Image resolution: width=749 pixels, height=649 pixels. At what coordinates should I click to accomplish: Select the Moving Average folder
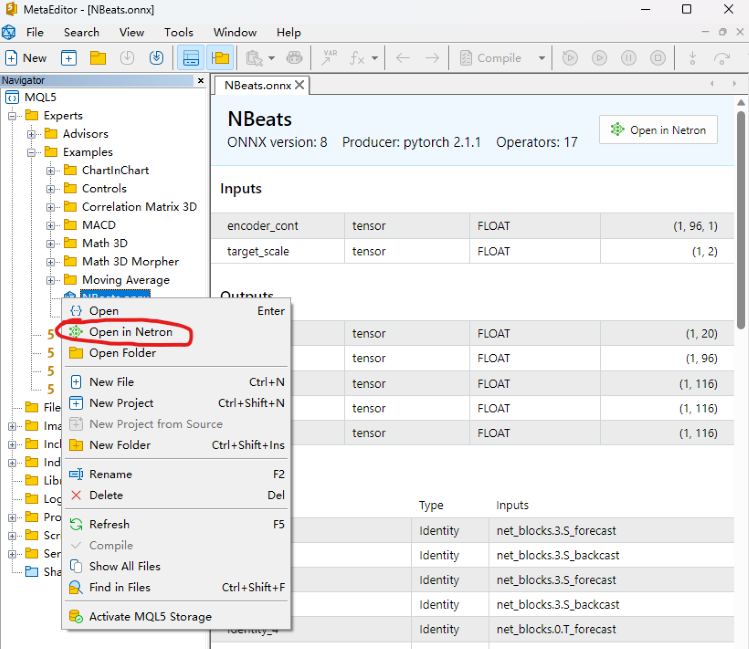[x=126, y=280]
